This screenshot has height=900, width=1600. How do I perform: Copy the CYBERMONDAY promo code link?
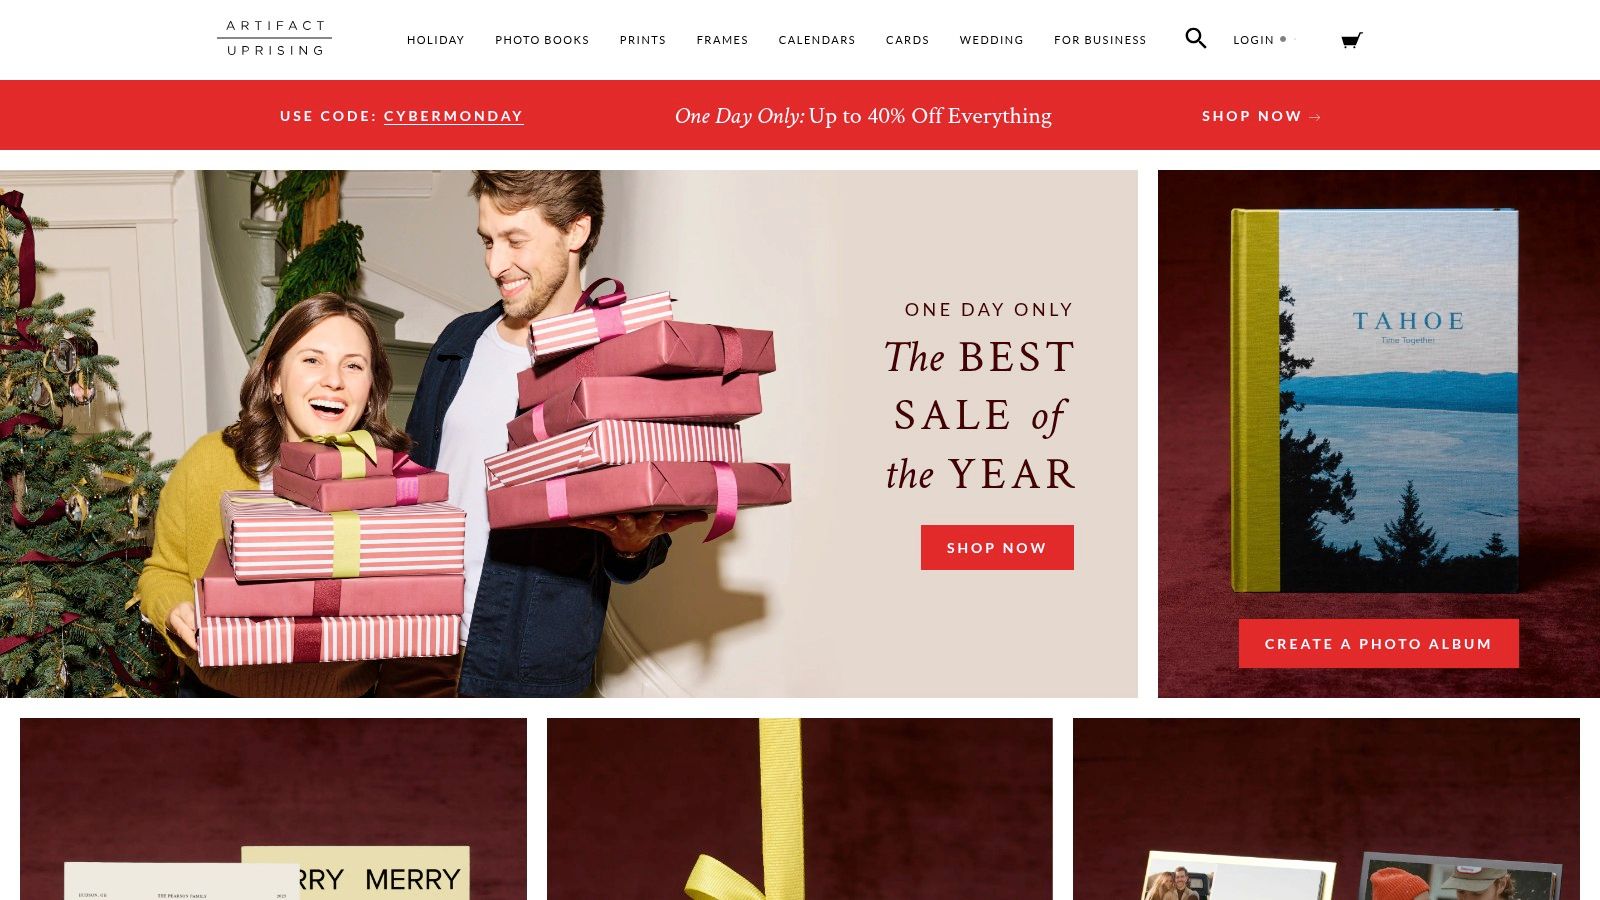click(453, 116)
